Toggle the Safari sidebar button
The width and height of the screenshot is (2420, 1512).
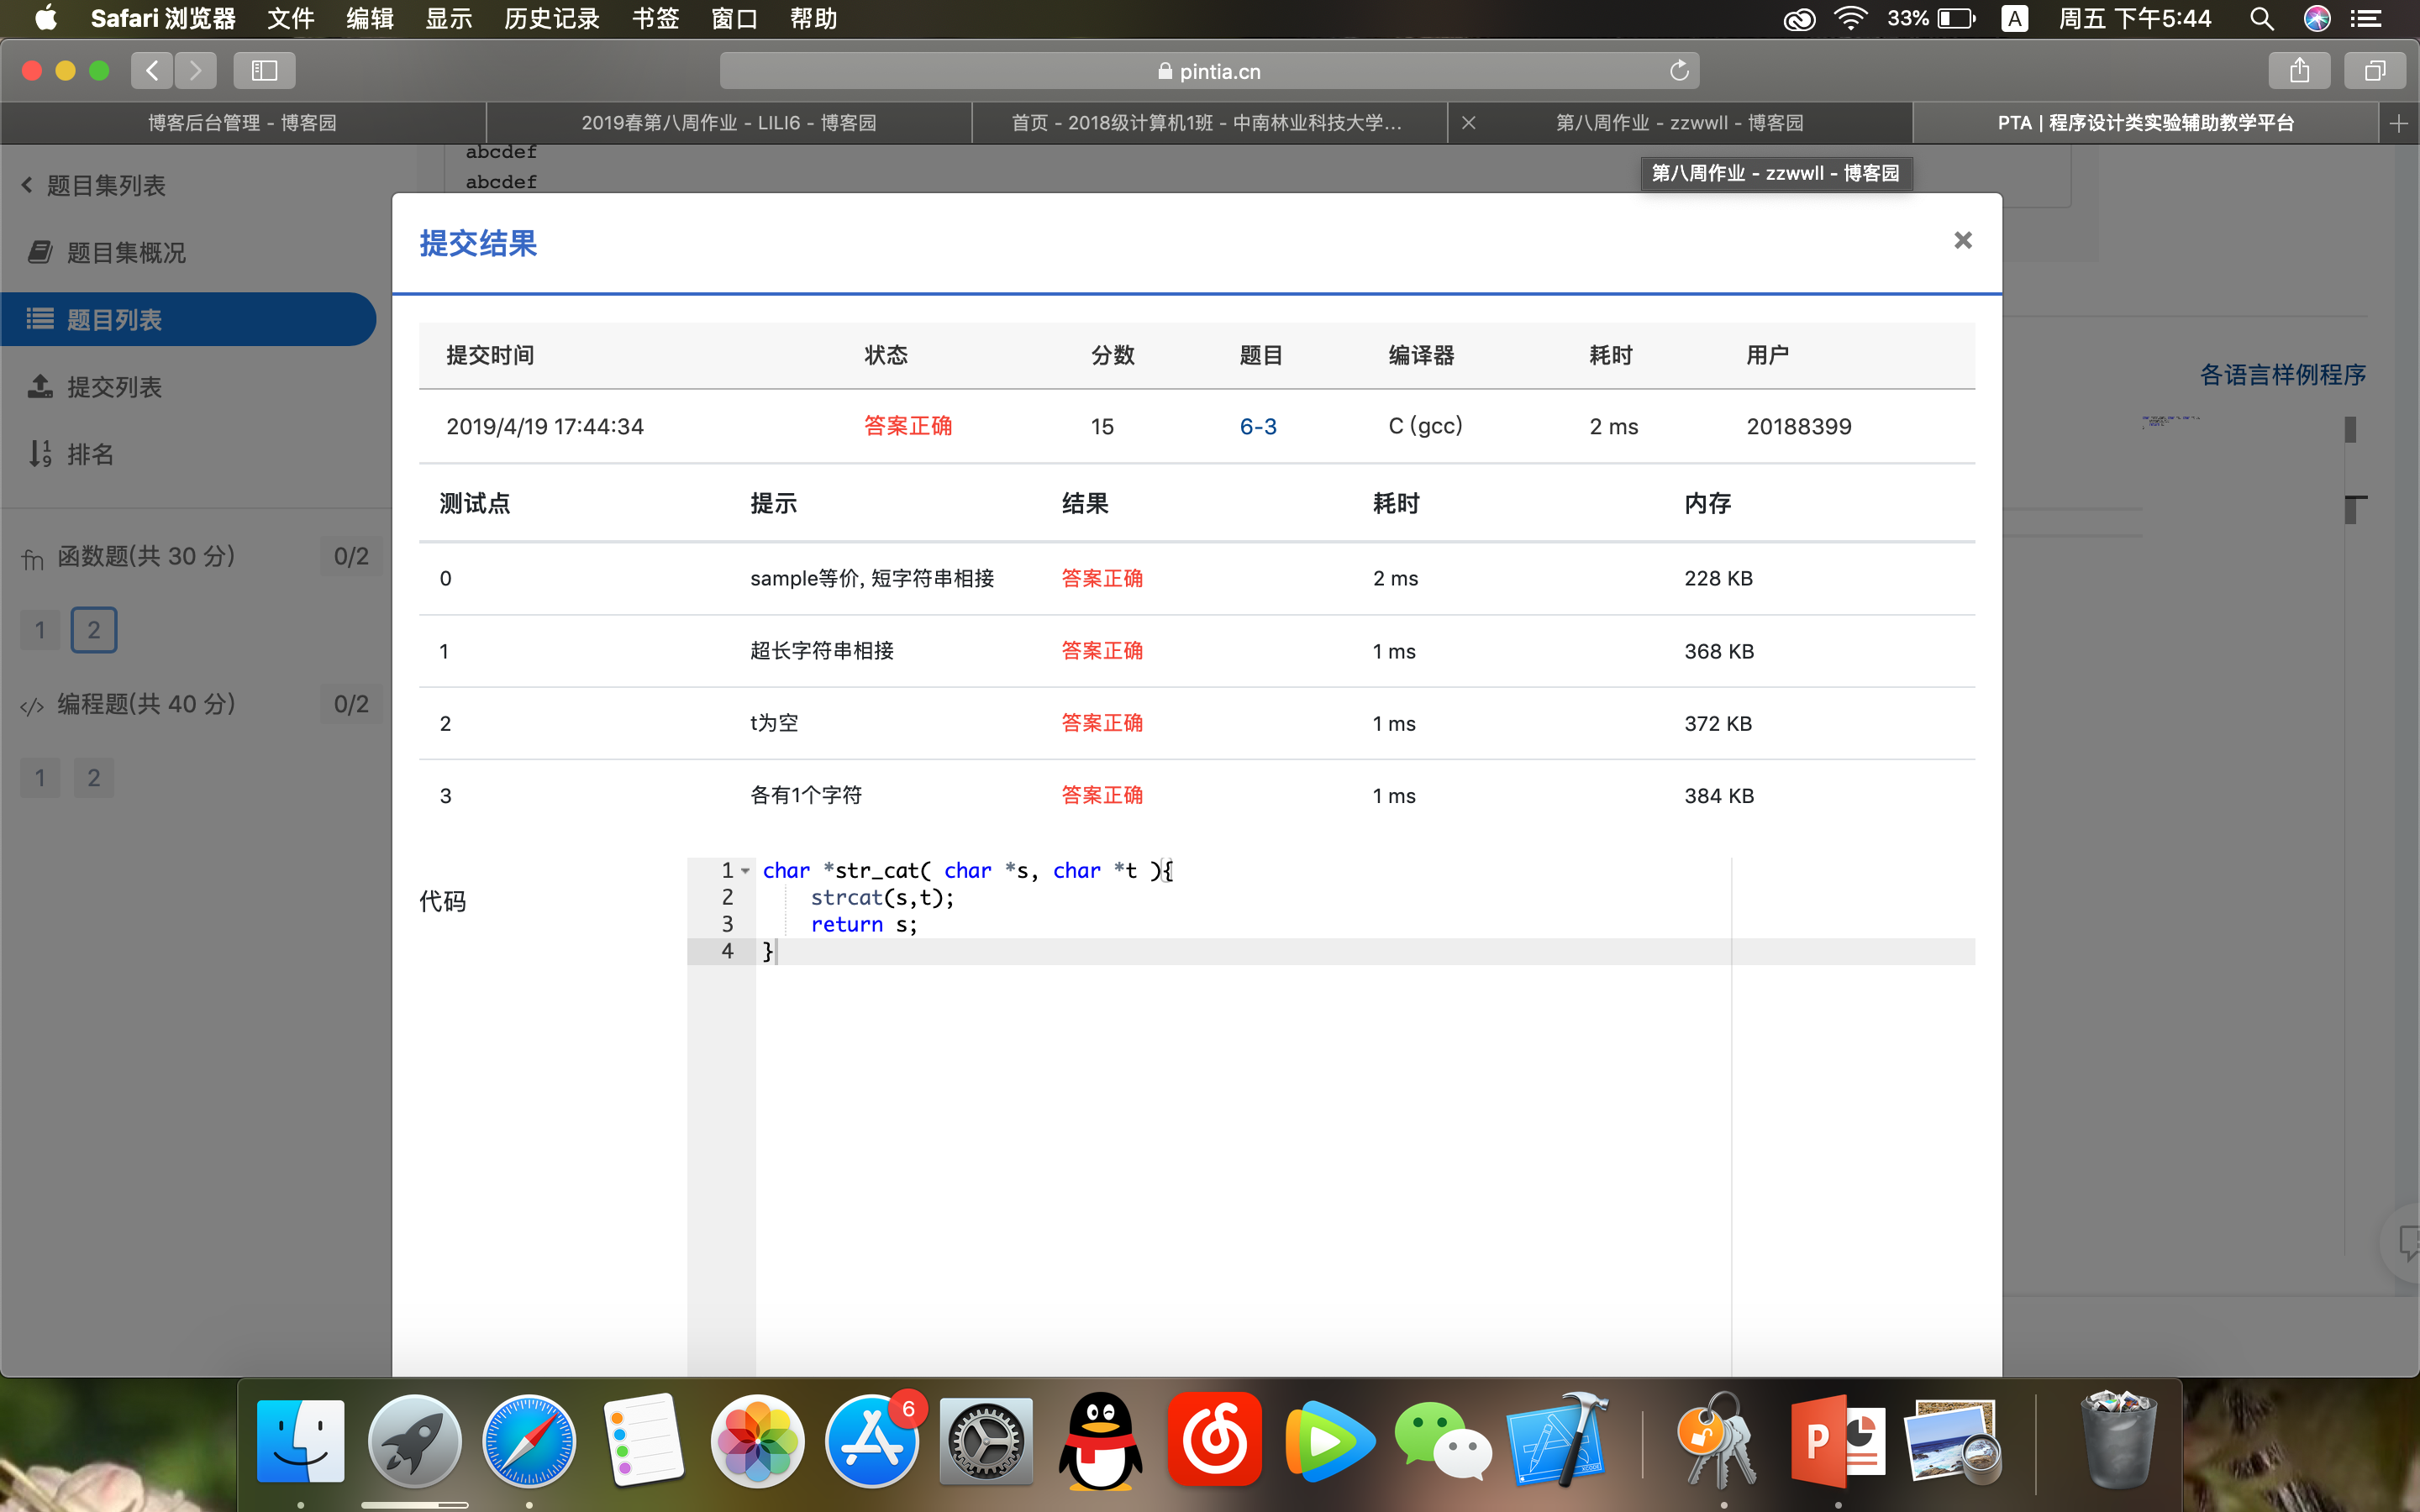(x=264, y=70)
